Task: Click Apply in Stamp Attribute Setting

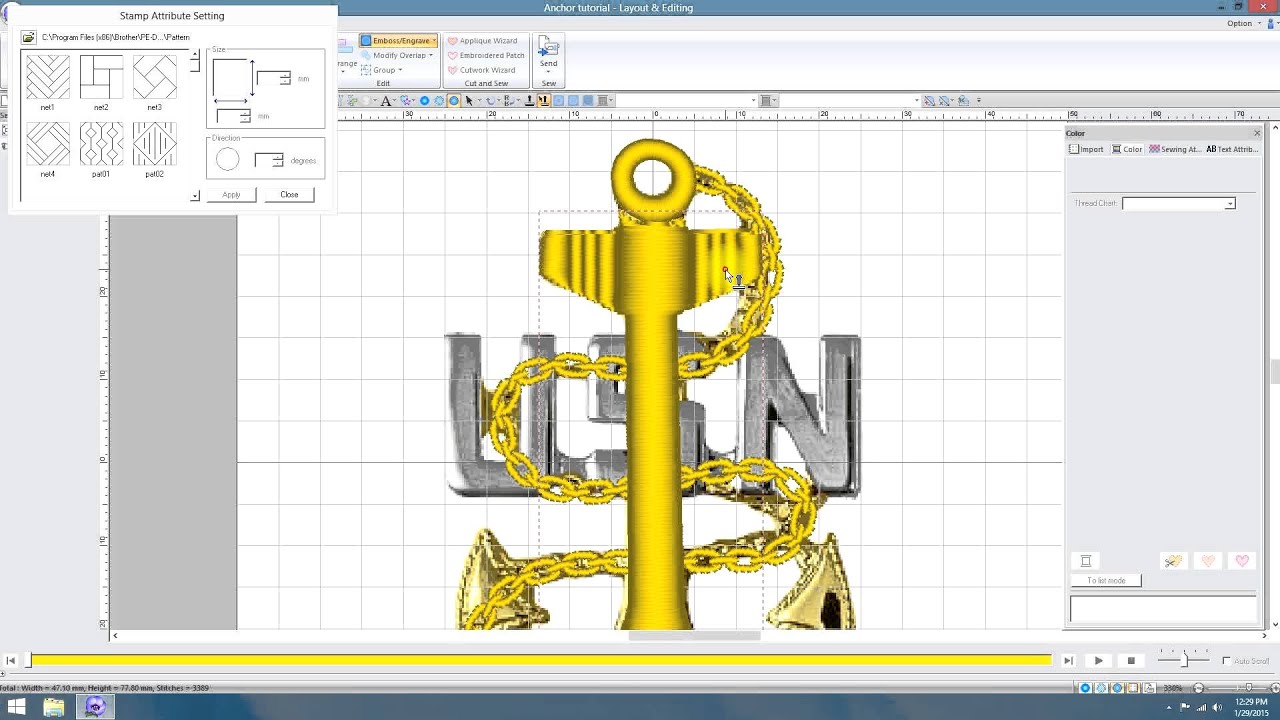Action: [231, 194]
